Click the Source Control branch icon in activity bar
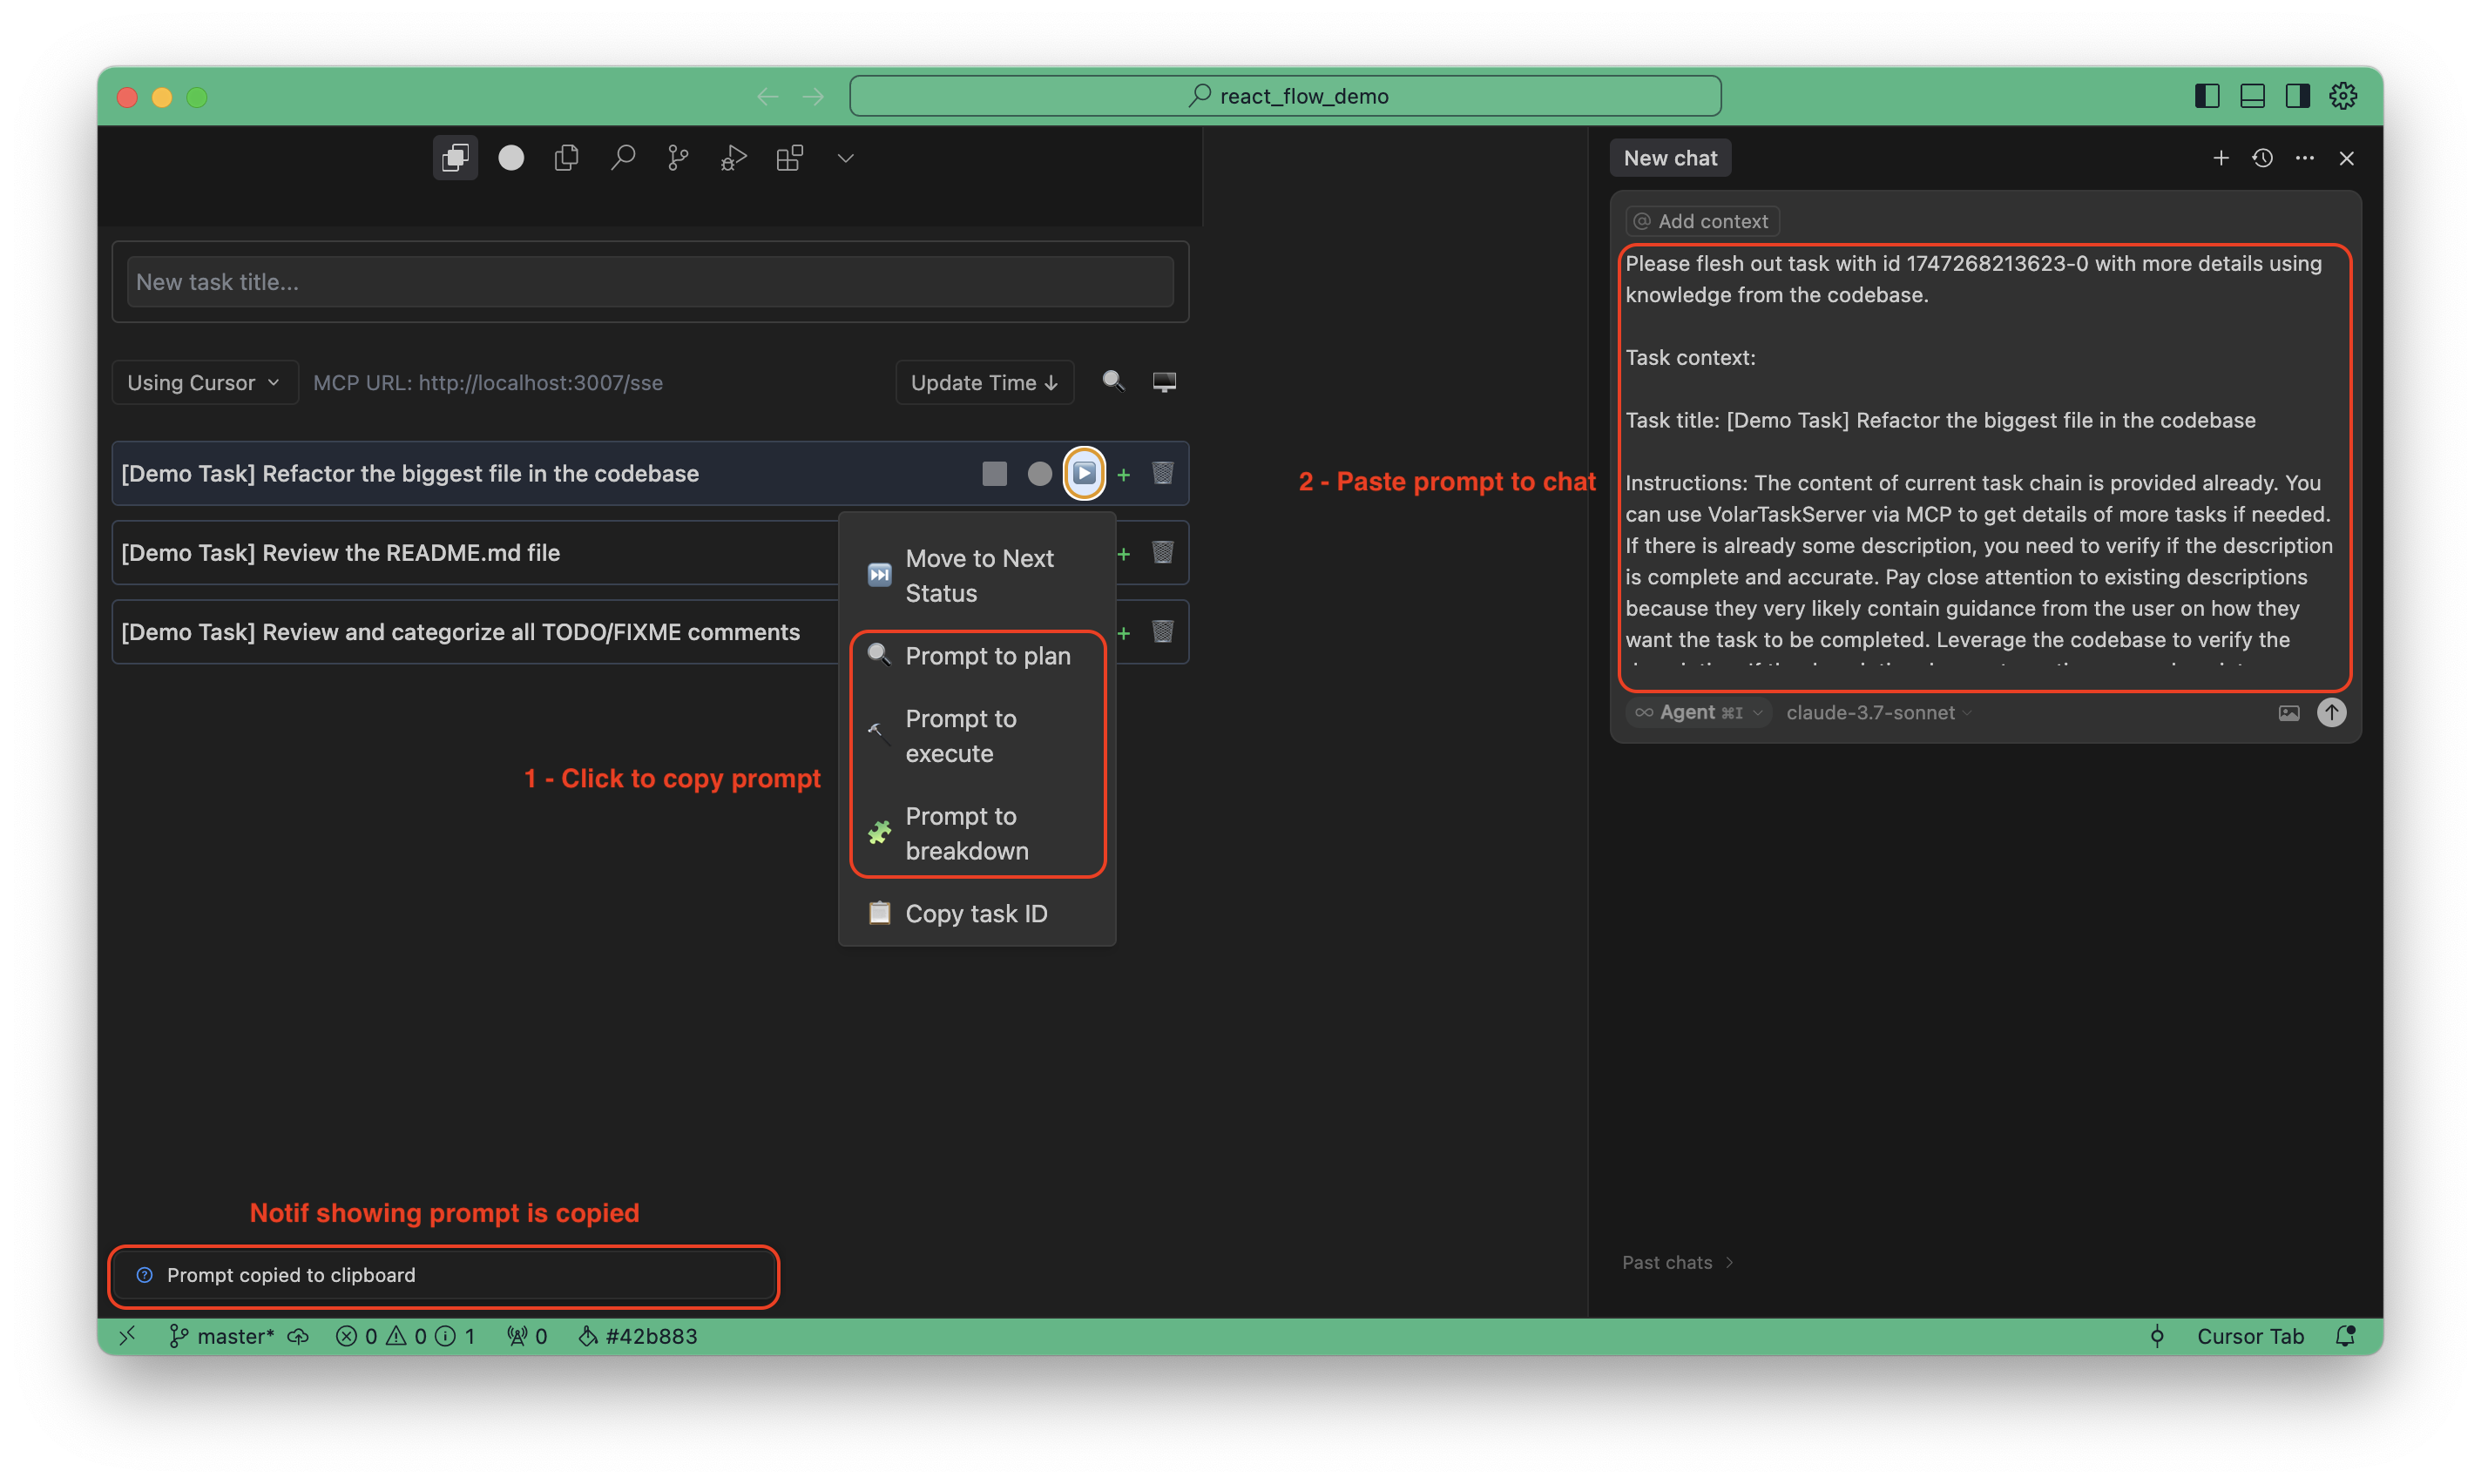Image resolution: width=2481 pixels, height=1484 pixels. click(678, 158)
